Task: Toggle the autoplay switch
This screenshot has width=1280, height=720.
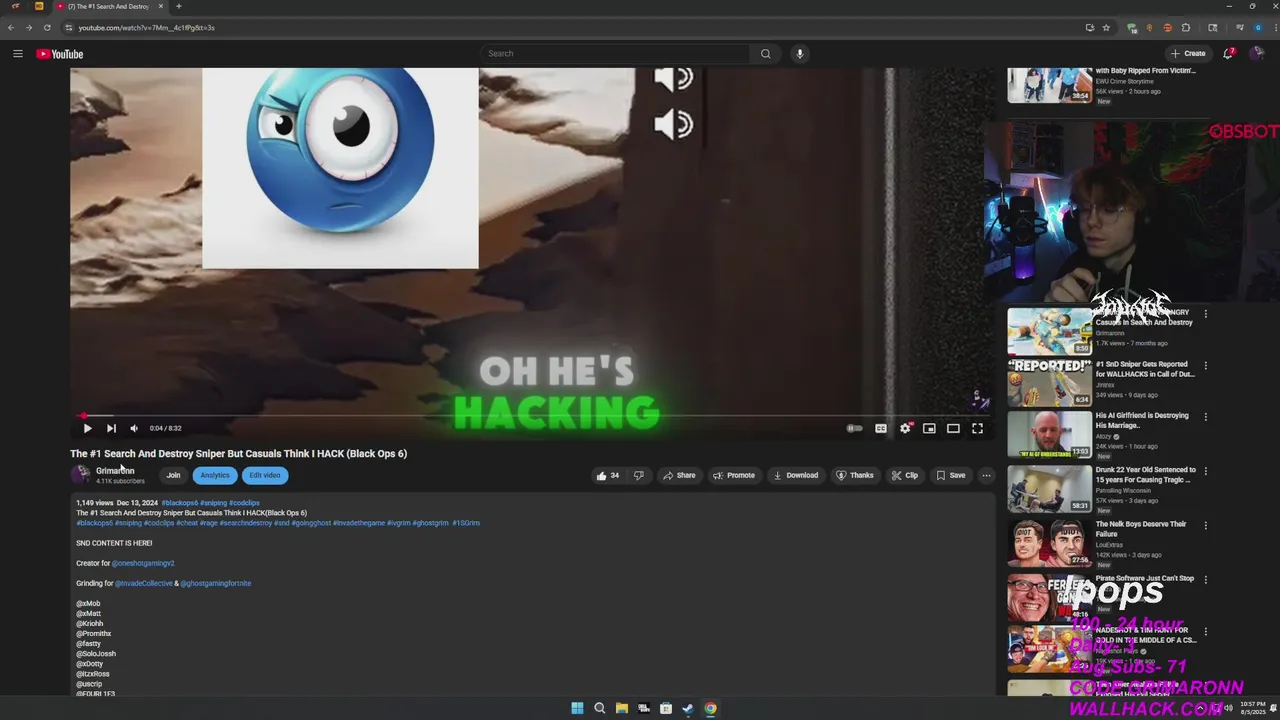Action: pyautogui.click(x=855, y=428)
